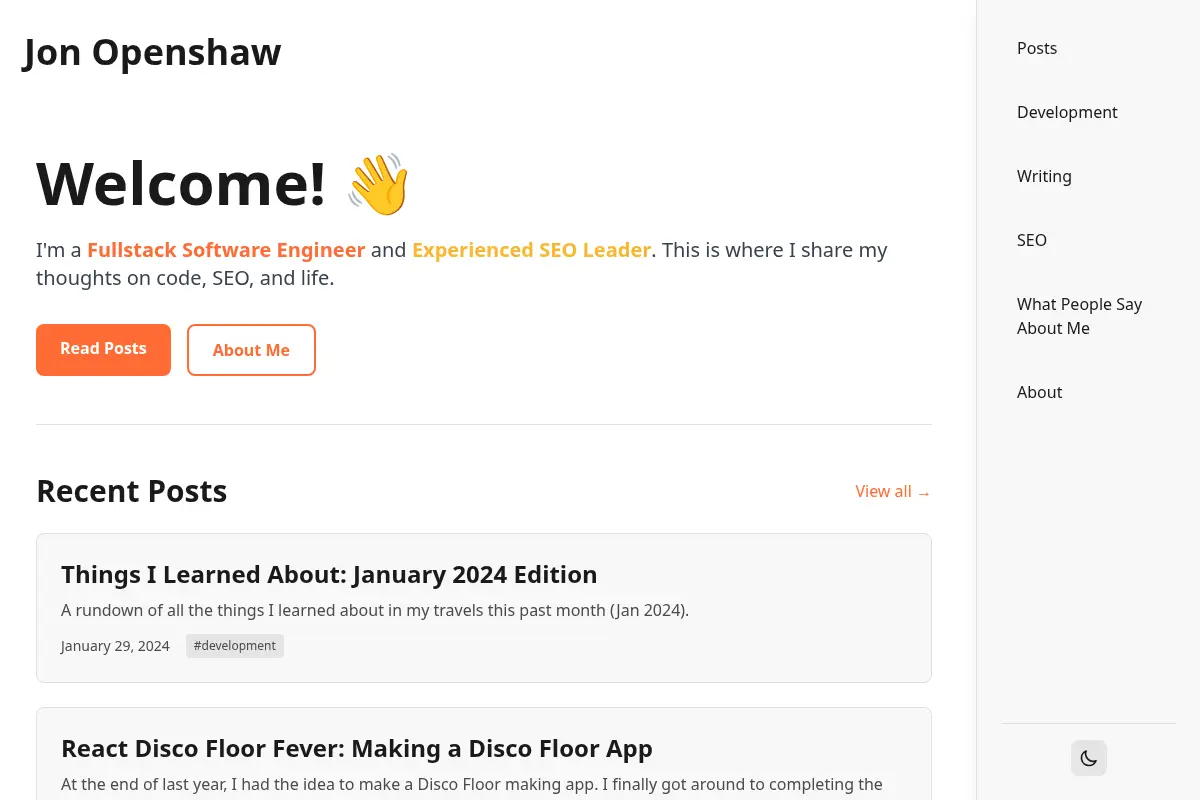This screenshot has height=800, width=1200.
Task: Click the Recent Posts heading
Action: tap(132, 492)
